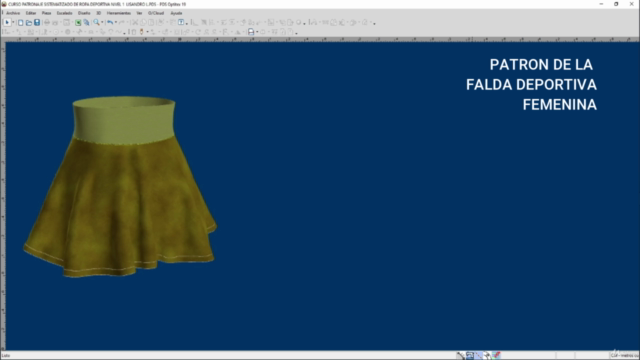Open the Ver menu
640x360 pixels.
click(x=139, y=13)
